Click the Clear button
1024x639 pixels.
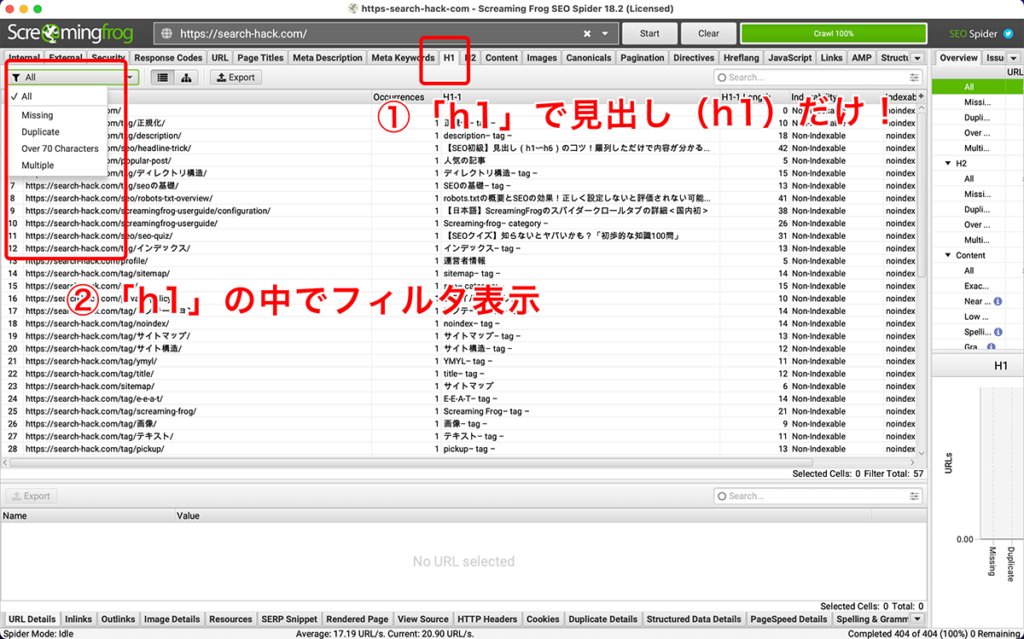pos(709,33)
